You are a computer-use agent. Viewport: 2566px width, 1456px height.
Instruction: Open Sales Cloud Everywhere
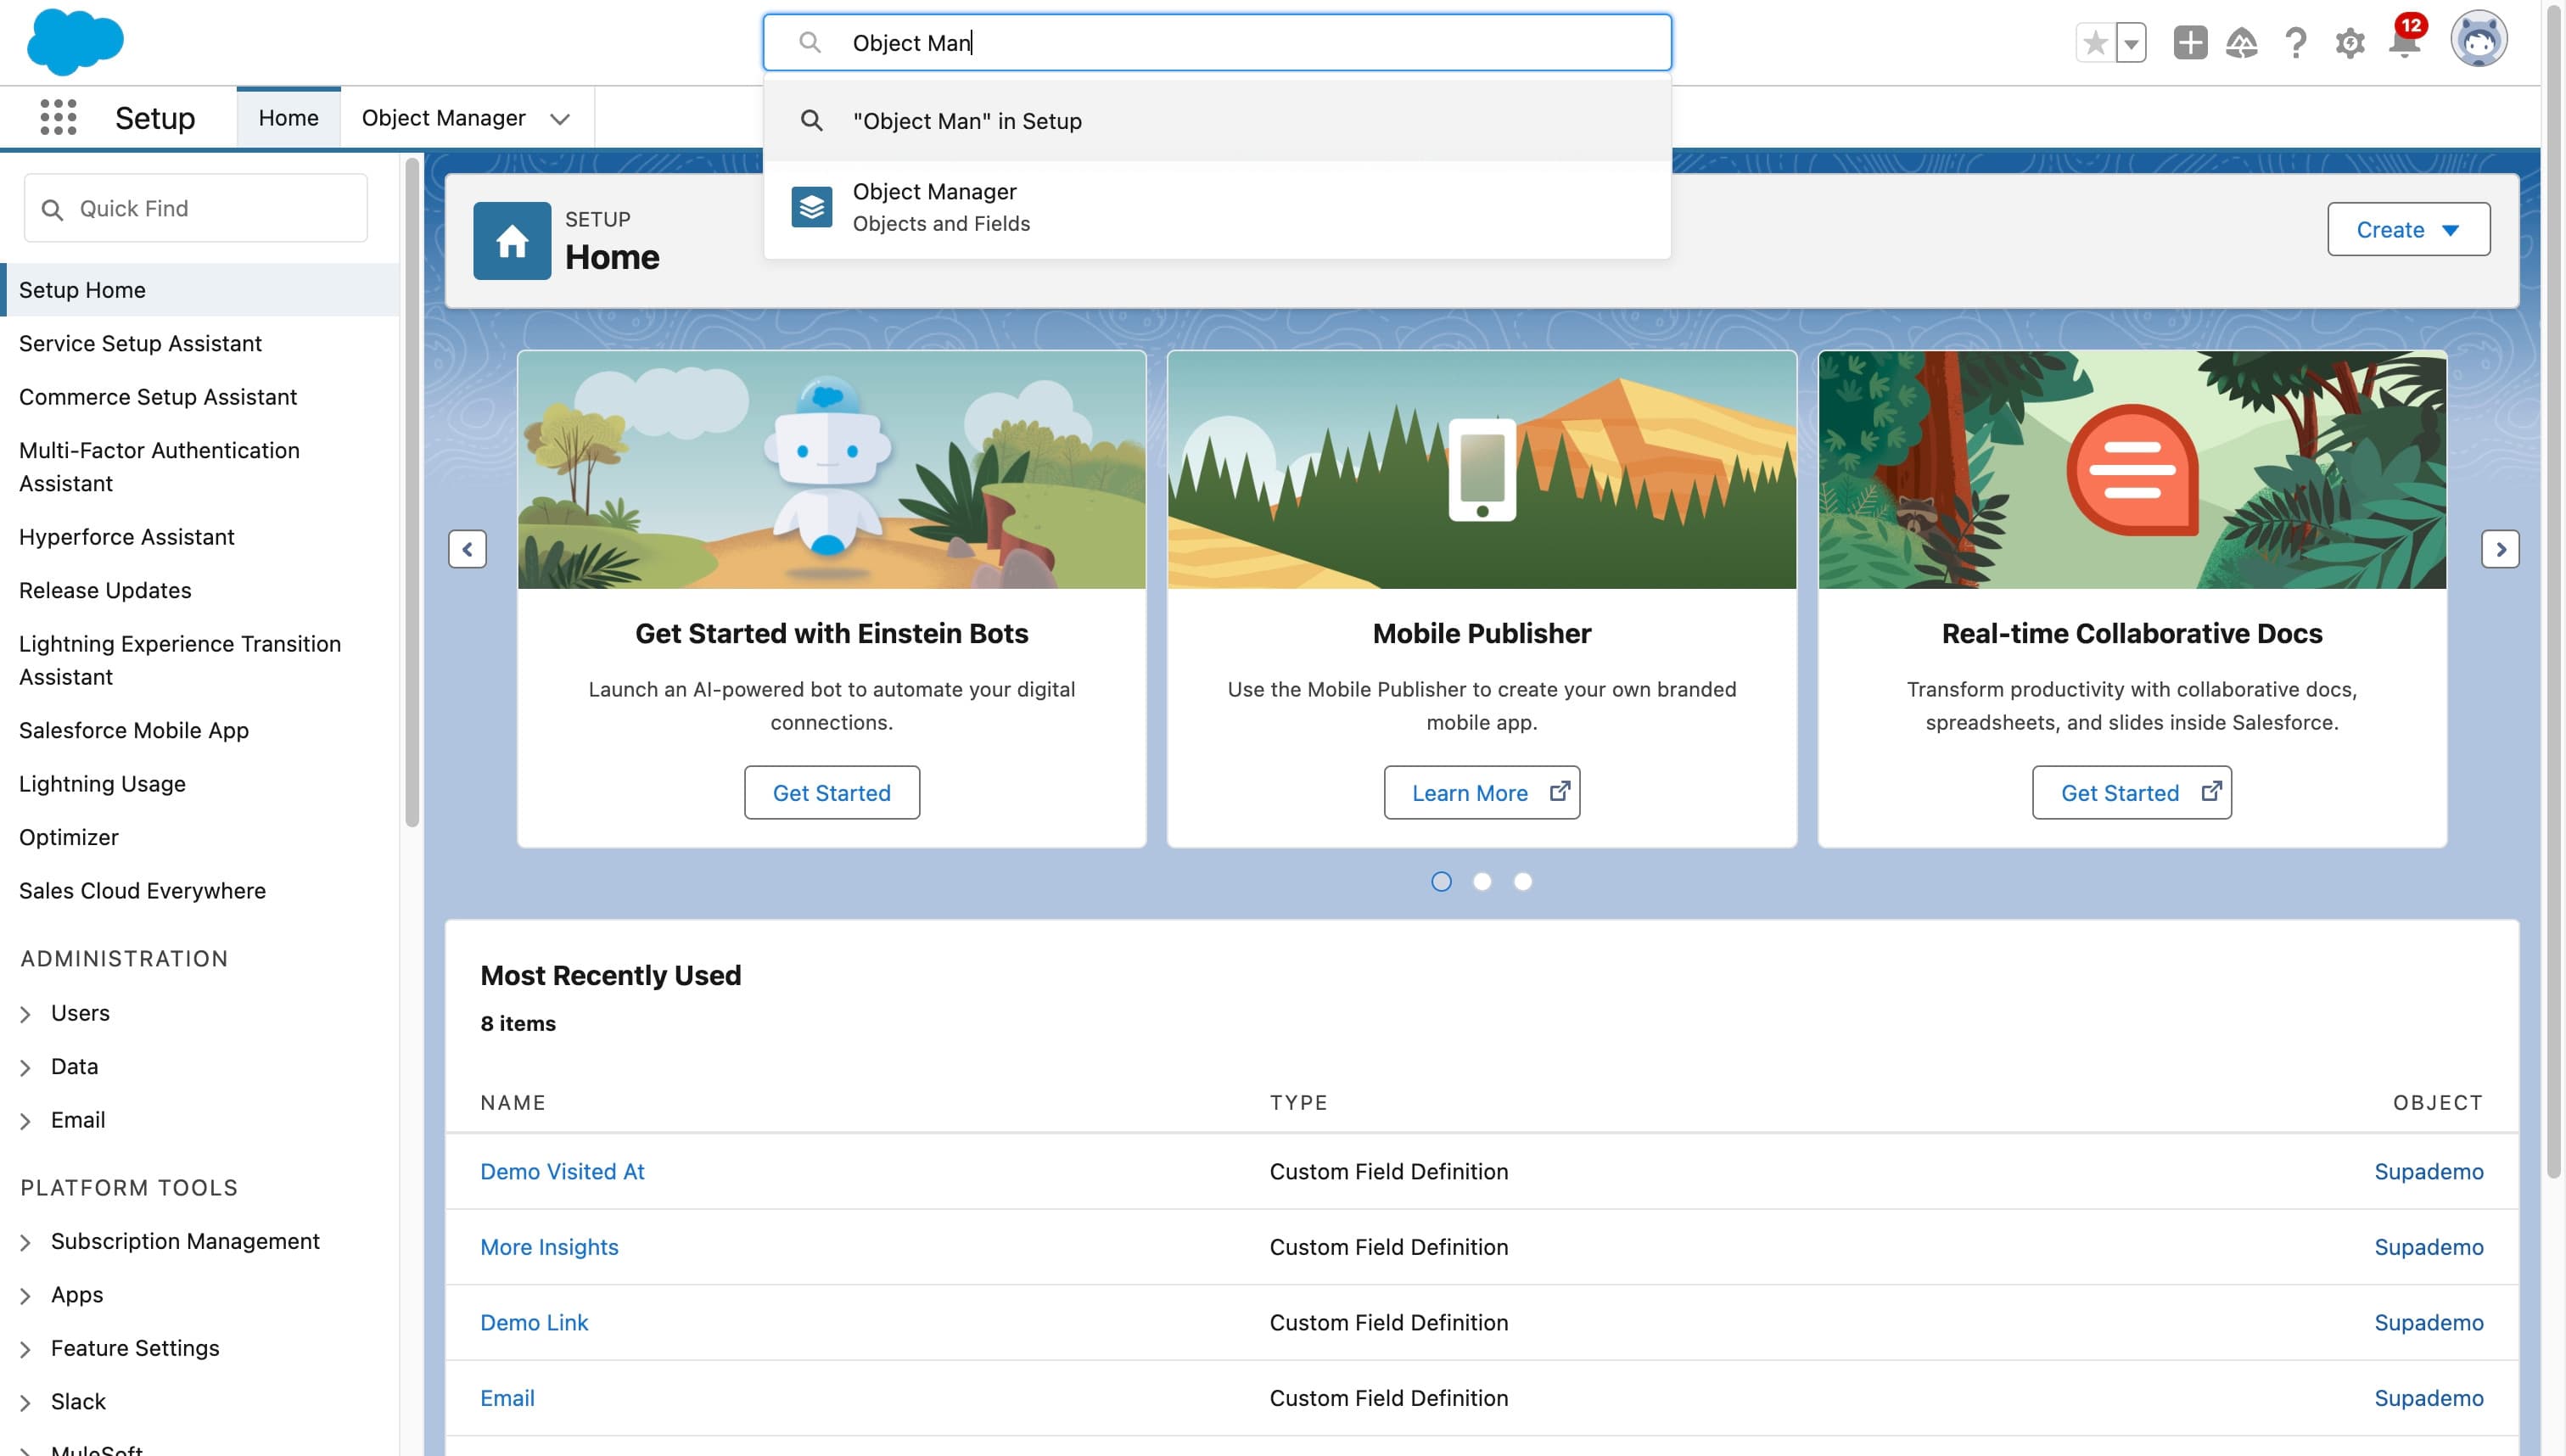point(142,891)
